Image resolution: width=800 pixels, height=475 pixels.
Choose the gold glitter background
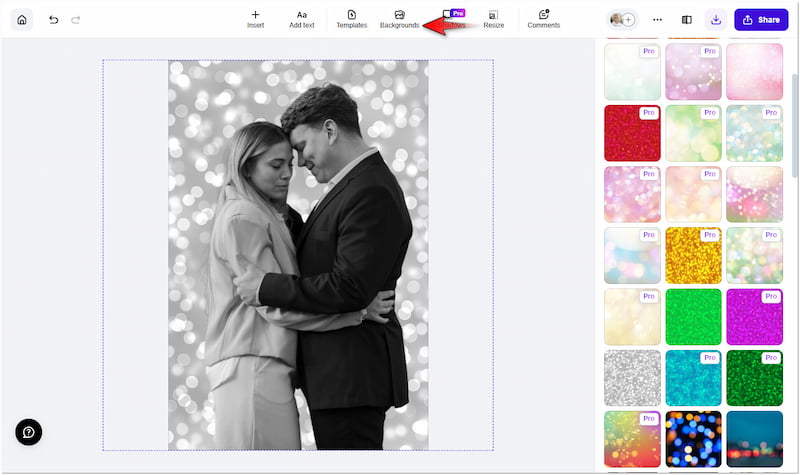point(693,255)
